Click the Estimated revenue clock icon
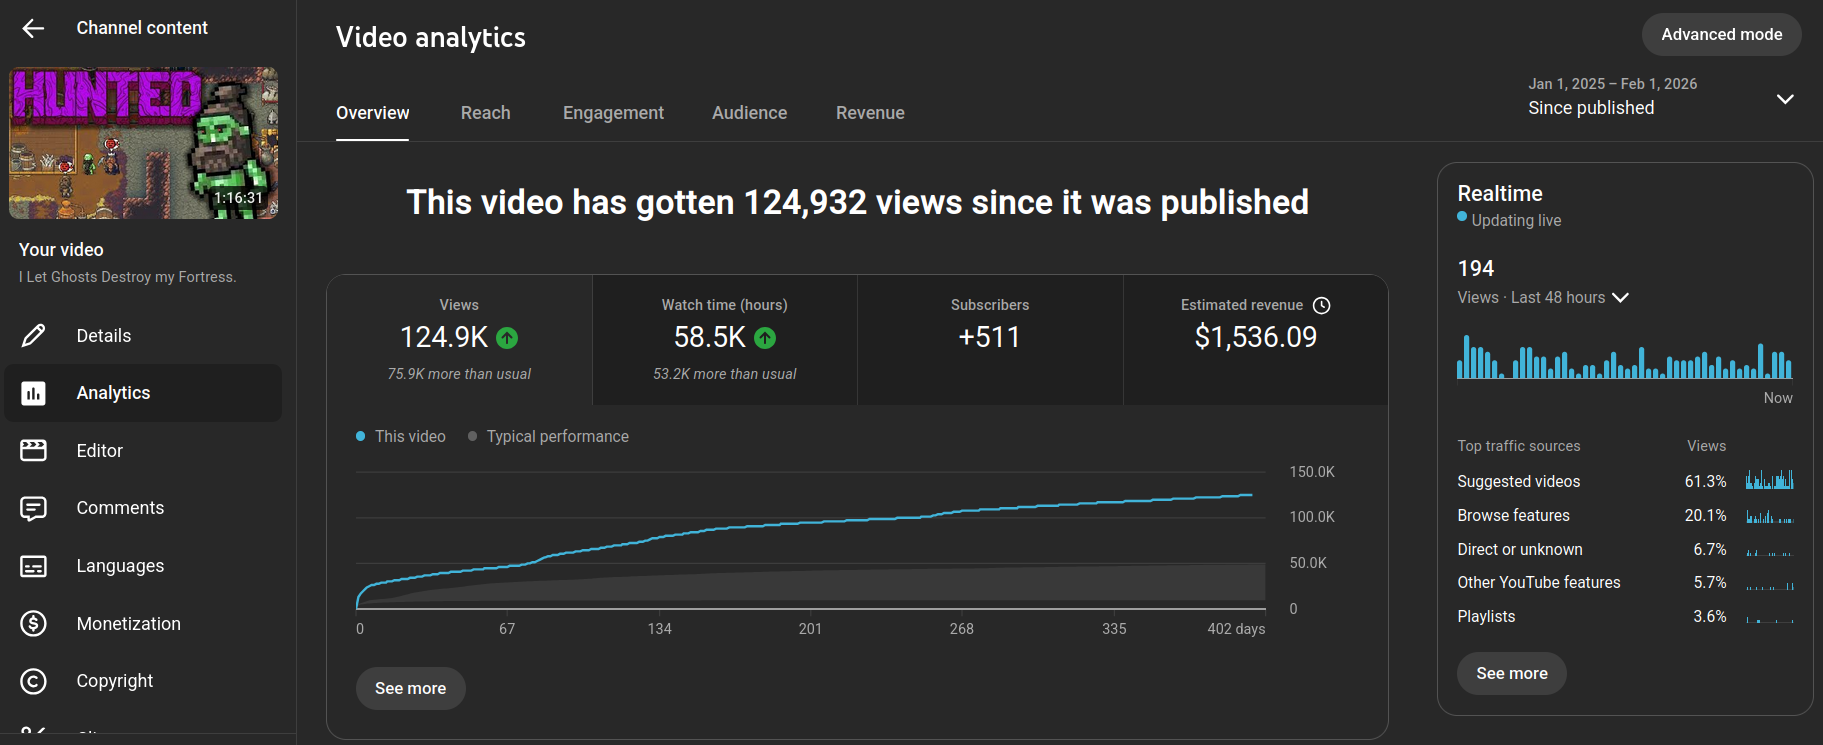Screen dimensions: 1823x745 coord(1321,305)
